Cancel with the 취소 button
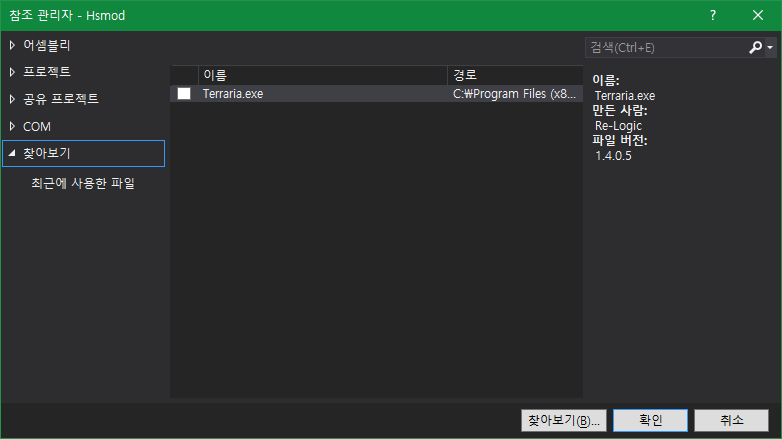 pyautogui.click(x=732, y=421)
